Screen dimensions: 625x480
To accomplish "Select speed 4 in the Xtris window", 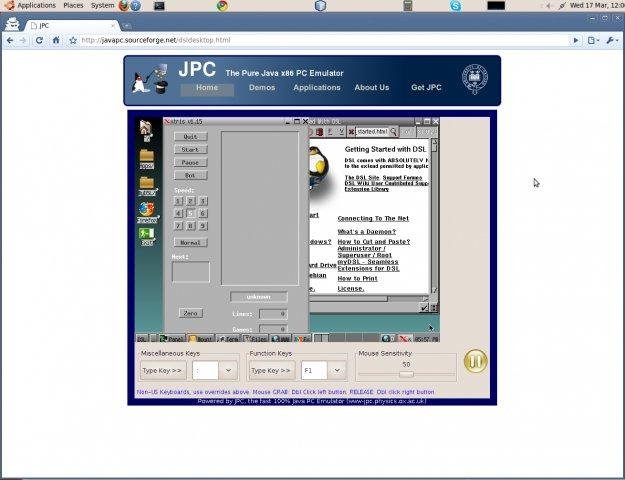I will [x=179, y=214].
